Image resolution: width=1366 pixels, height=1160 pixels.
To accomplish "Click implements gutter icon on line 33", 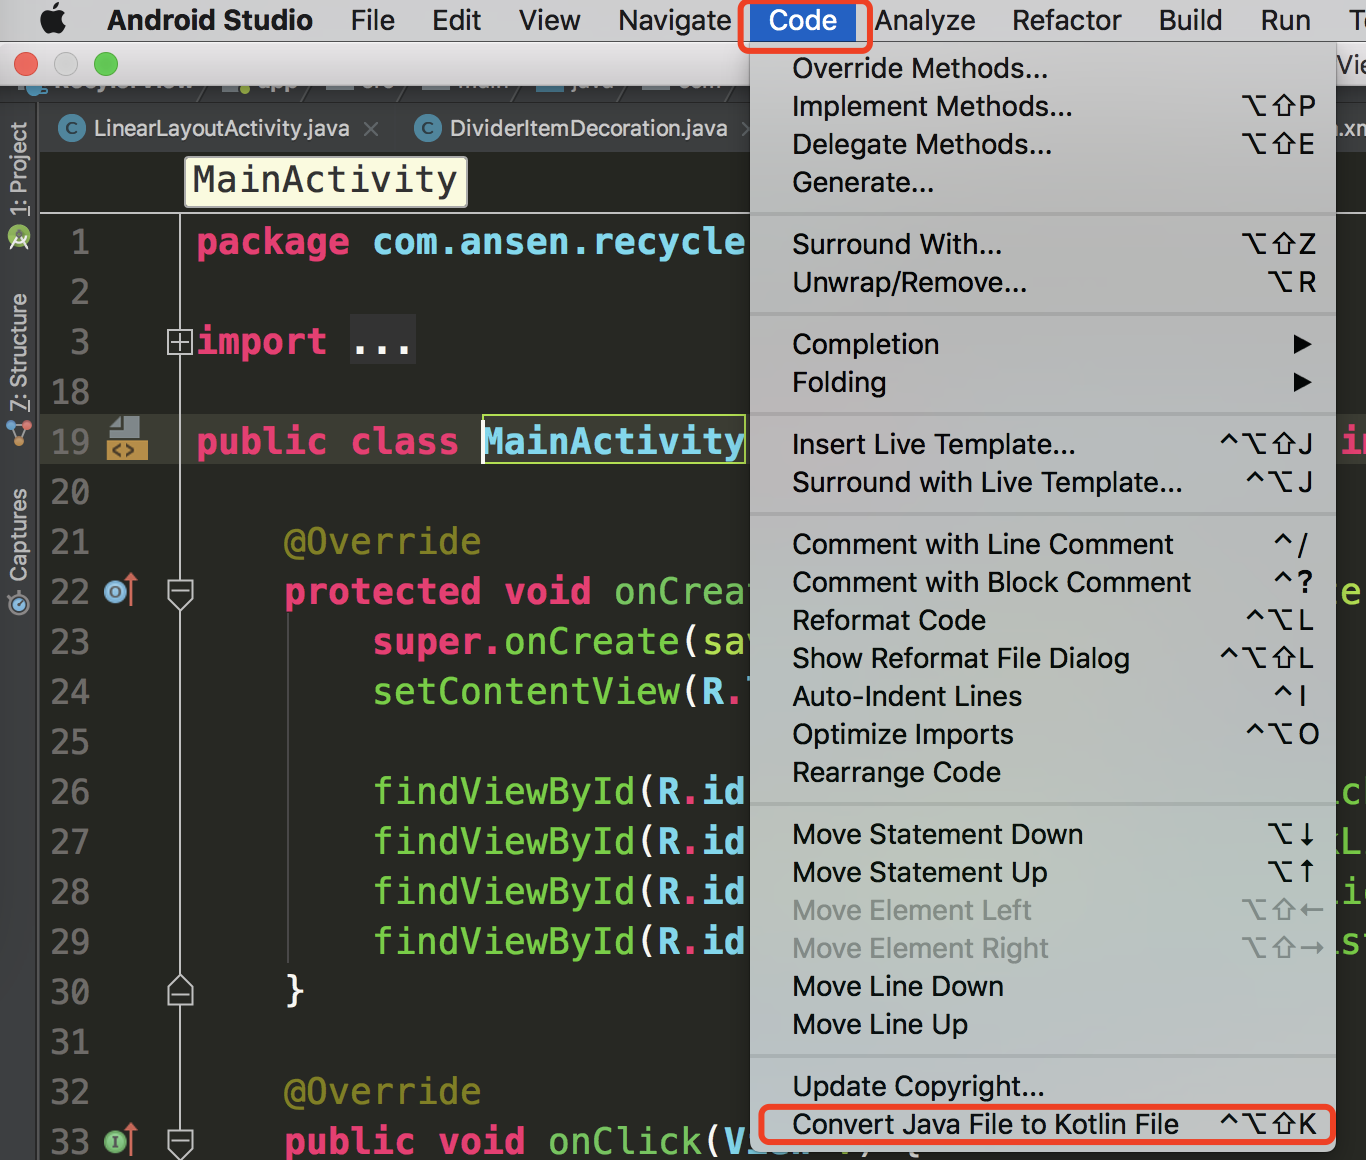I will (121, 1141).
